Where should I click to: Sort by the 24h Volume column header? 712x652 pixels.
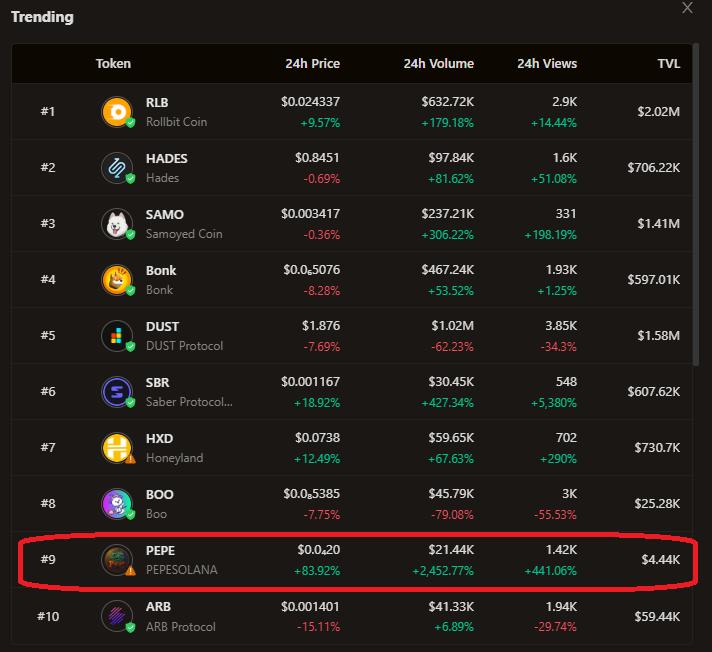439,64
